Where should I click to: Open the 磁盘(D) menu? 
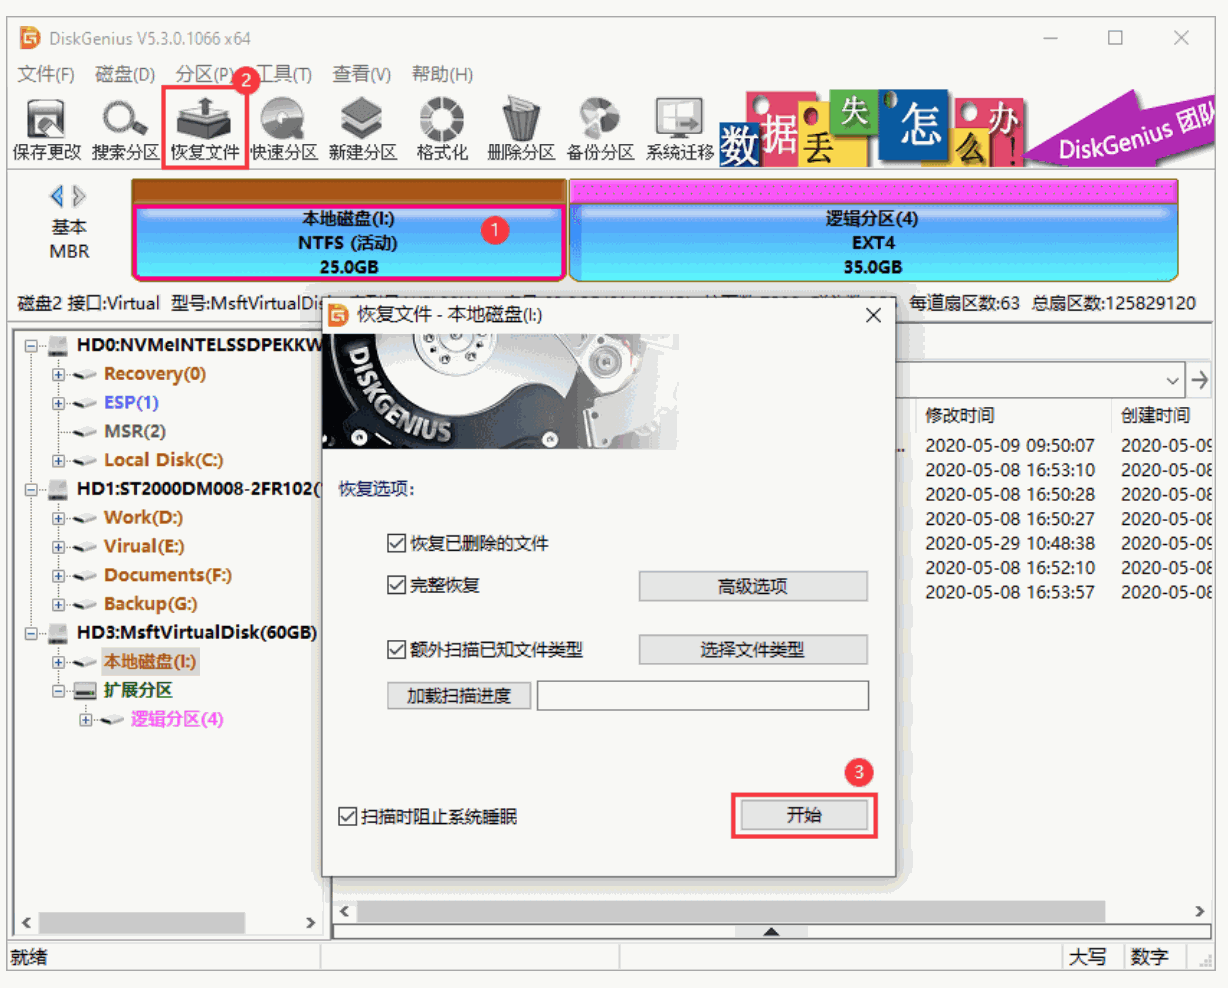pyautogui.click(x=125, y=74)
